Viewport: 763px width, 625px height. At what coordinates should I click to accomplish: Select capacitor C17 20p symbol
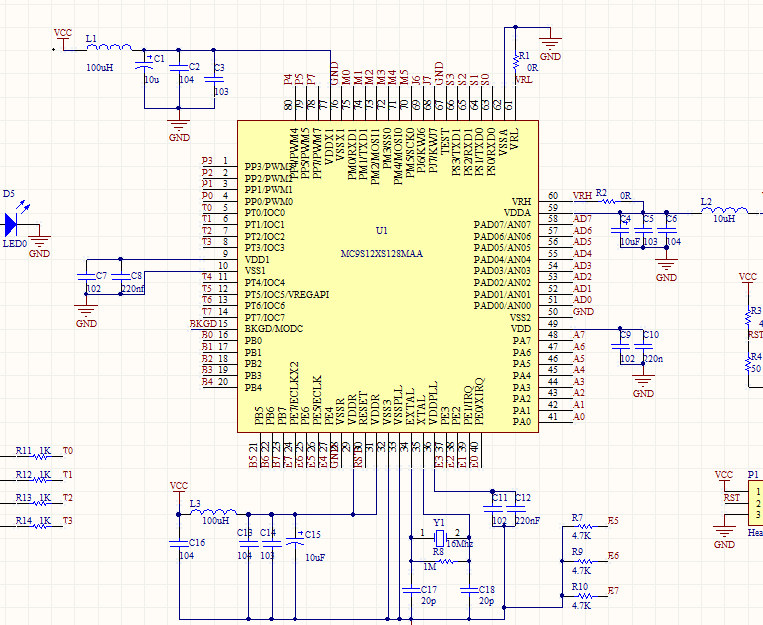pyautogui.click(x=412, y=590)
